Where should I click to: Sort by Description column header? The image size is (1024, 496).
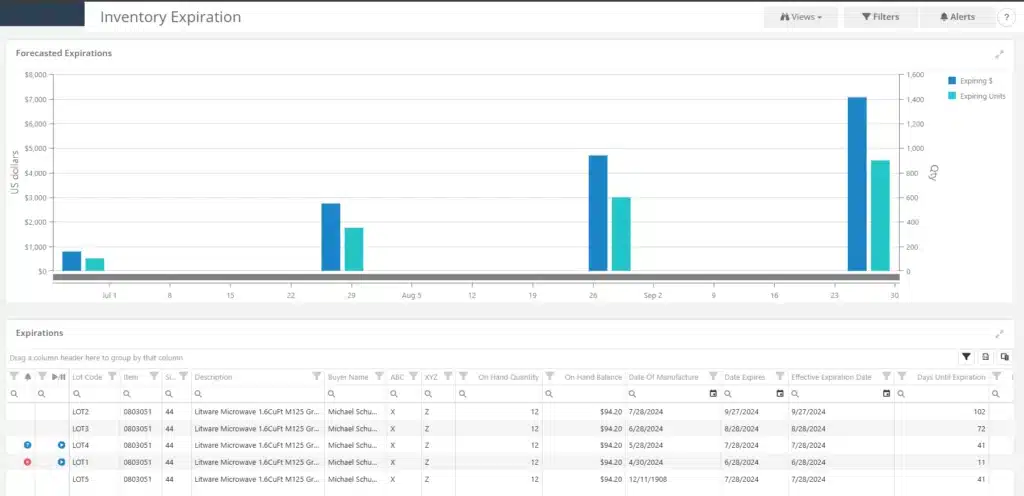[x=213, y=377]
